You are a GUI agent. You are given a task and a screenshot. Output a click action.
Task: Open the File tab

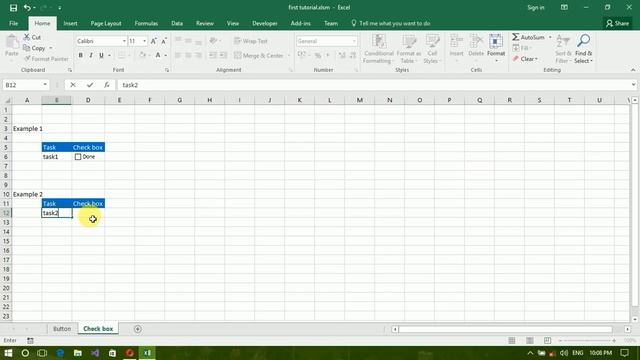(x=13, y=23)
